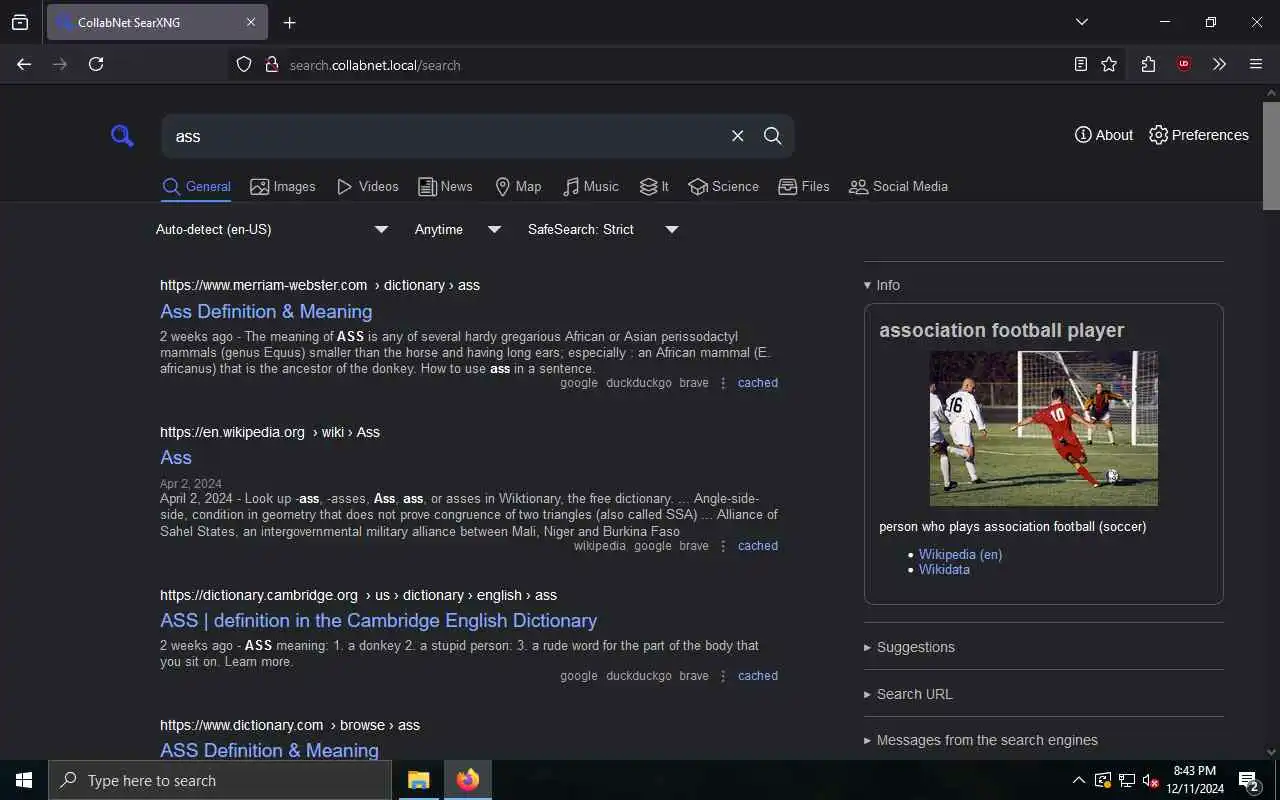Open the Auto-detect language dropdown

coord(271,230)
